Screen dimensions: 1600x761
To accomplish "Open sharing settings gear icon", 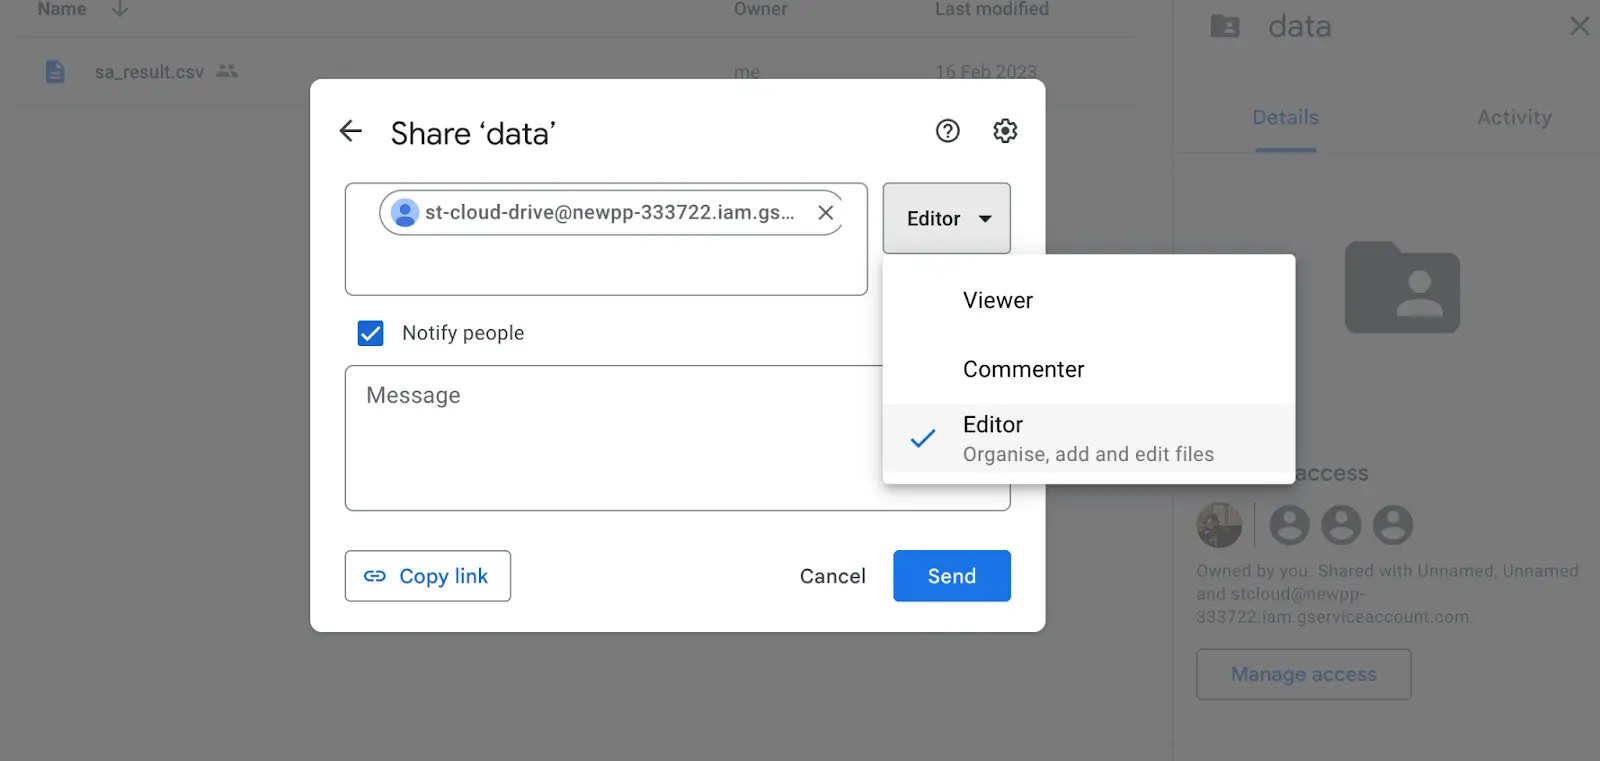I will click(x=1005, y=131).
